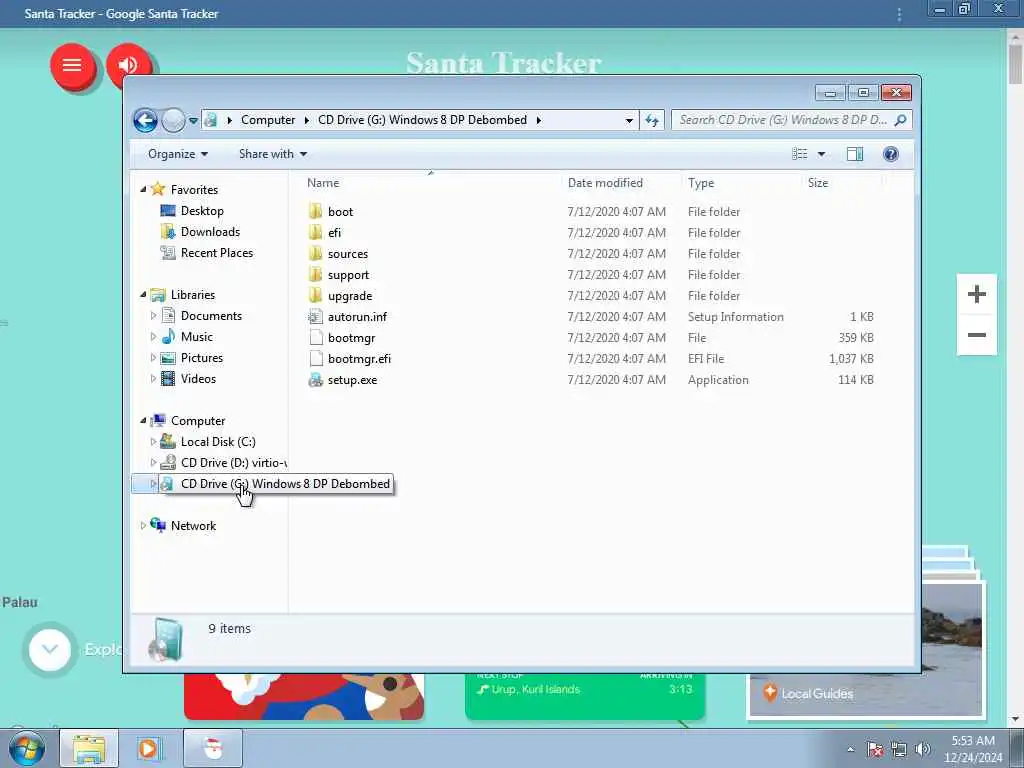Screen dimensions: 1024x768
Task: Select the bootmgr file icon
Action: coord(315,338)
